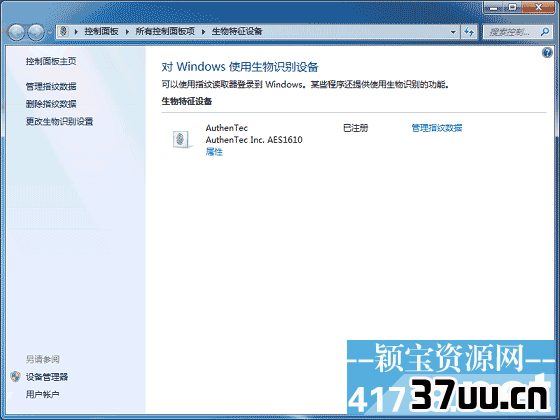
Task: Expand the arrow after 所有控制面板项 breadcrumb
Action: [204, 32]
